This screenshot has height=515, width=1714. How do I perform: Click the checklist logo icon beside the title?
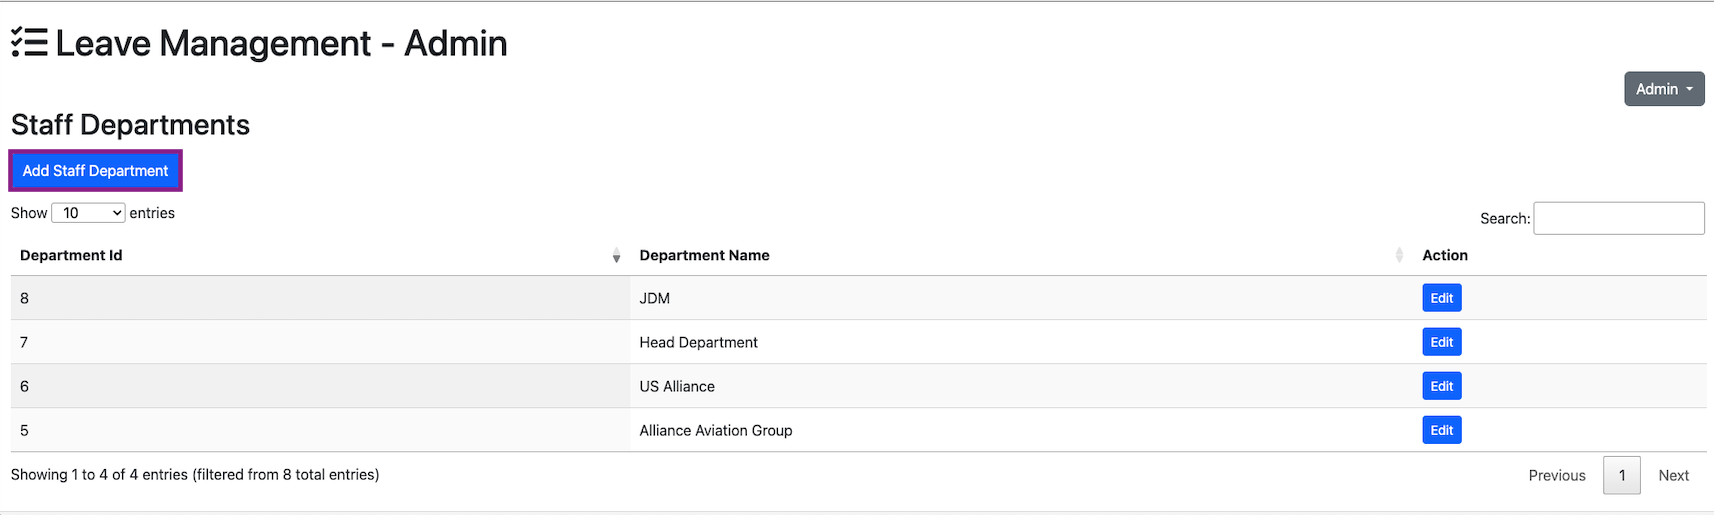[x=29, y=43]
